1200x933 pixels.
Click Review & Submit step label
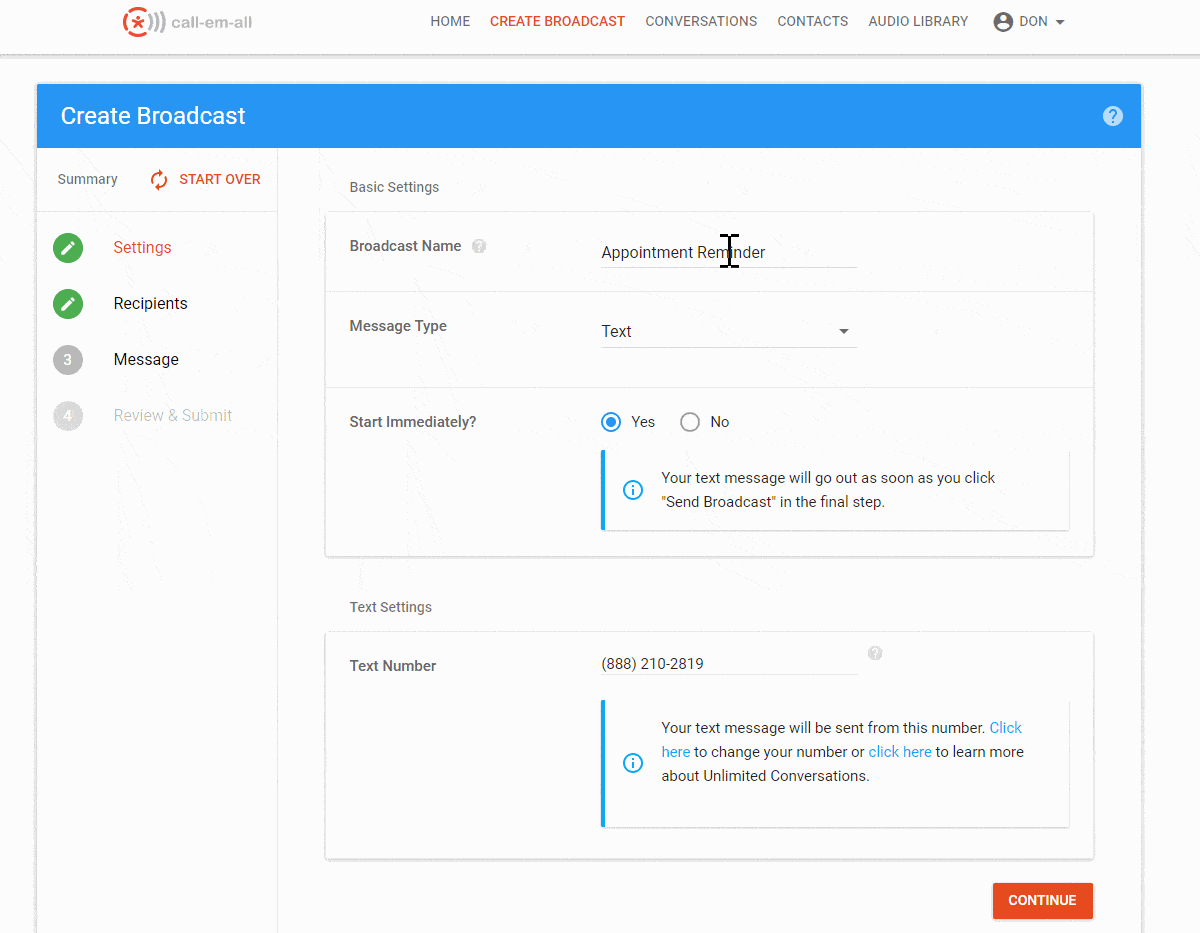(x=173, y=416)
